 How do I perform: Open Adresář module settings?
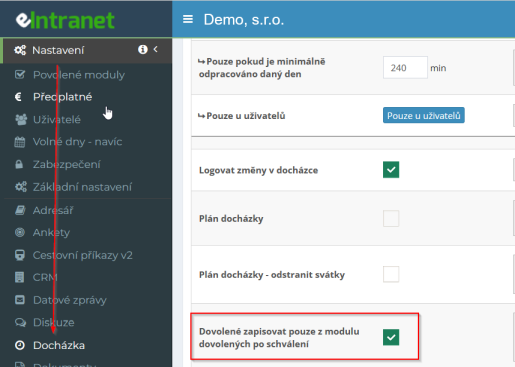pyautogui.click(x=53, y=210)
